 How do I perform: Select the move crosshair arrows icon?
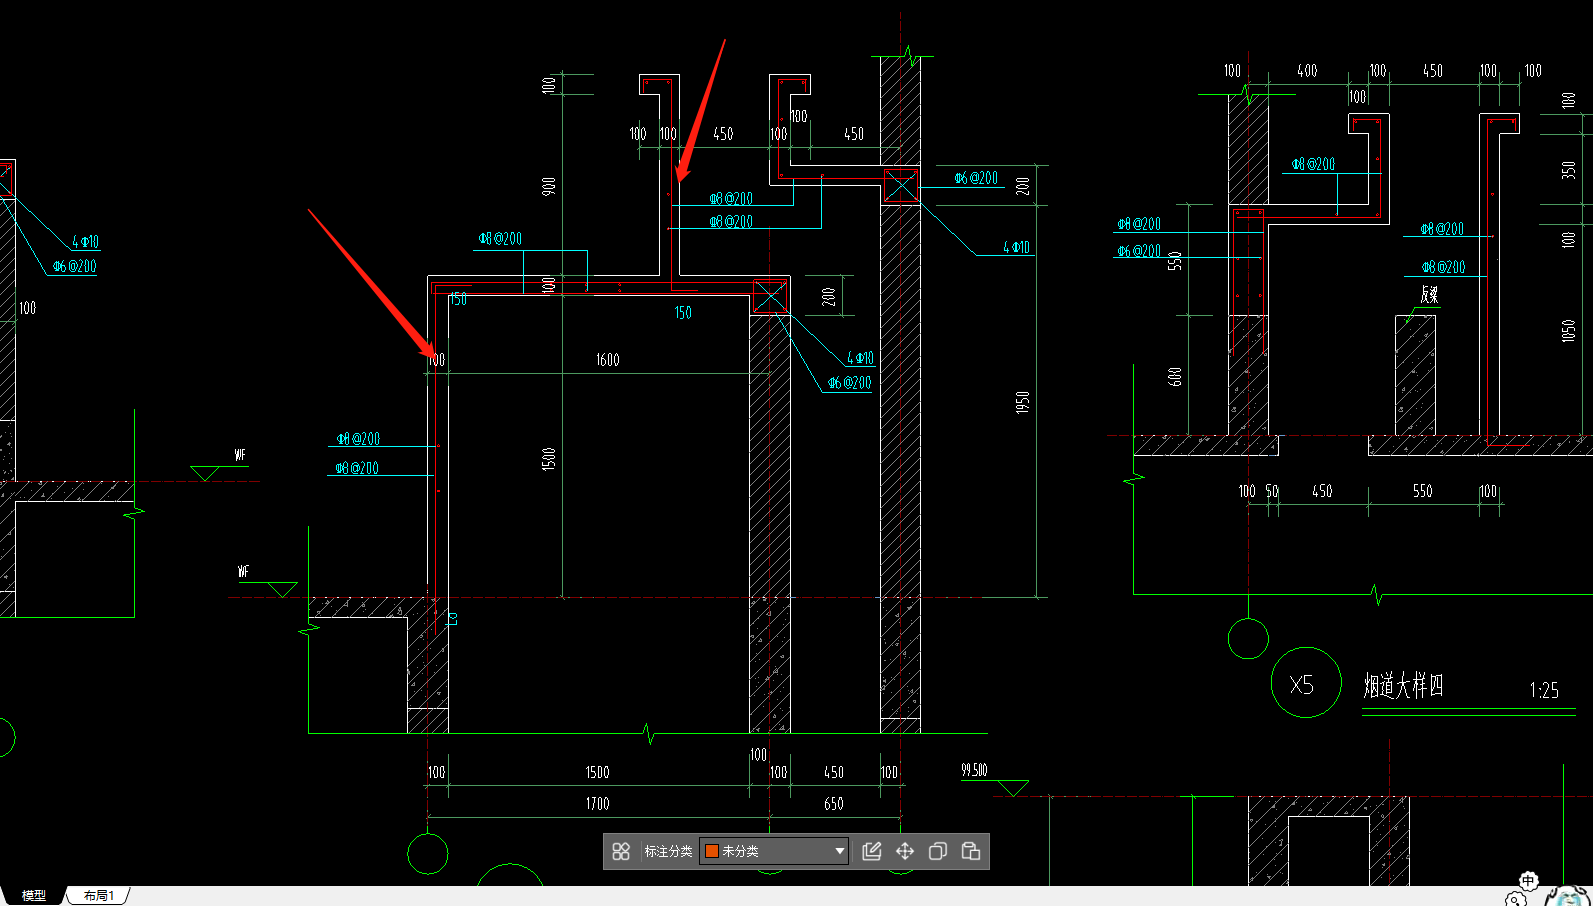pyautogui.click(x=905, y=851)
